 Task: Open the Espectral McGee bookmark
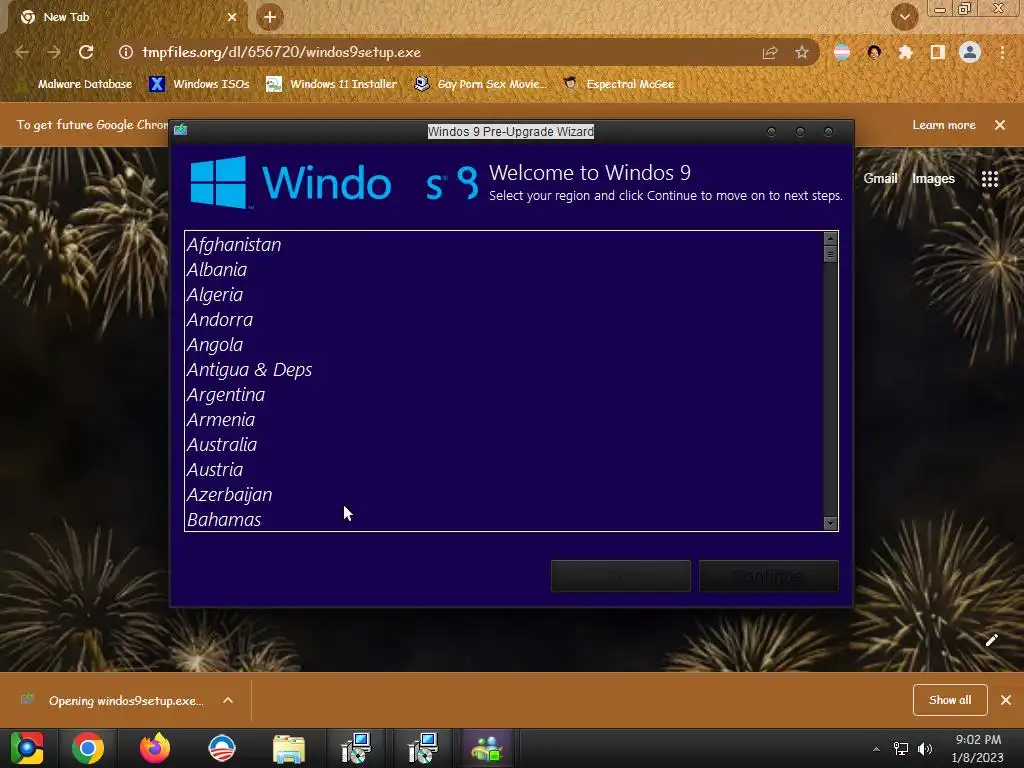[618, 84]
